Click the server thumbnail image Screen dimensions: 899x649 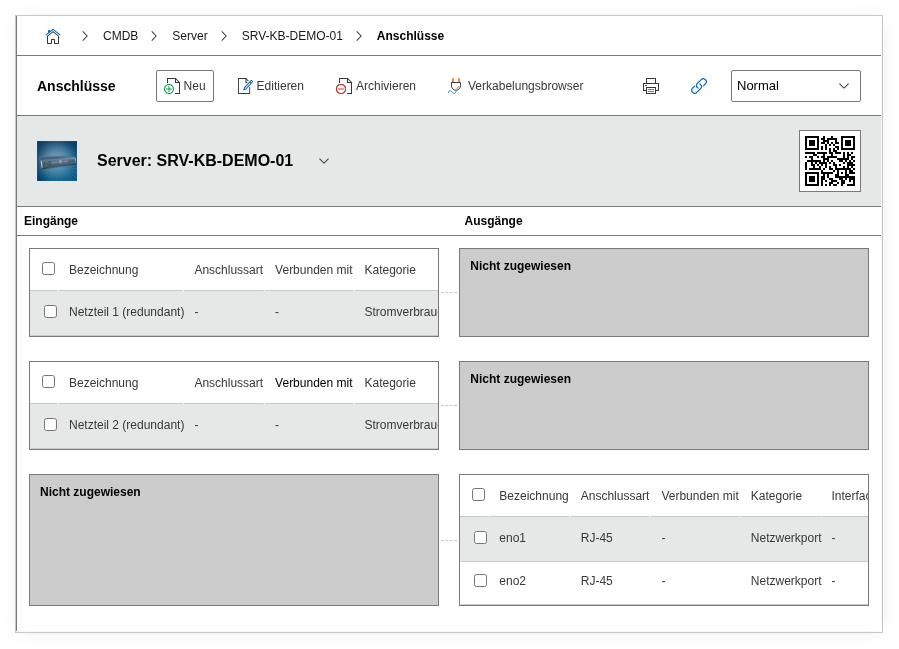[x=57, y=161]
